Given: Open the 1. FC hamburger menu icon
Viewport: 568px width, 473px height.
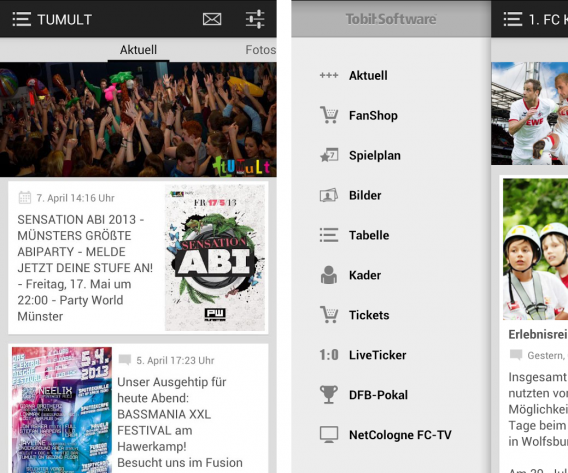Looking at the screenshot, I should (x=513, y=19).
